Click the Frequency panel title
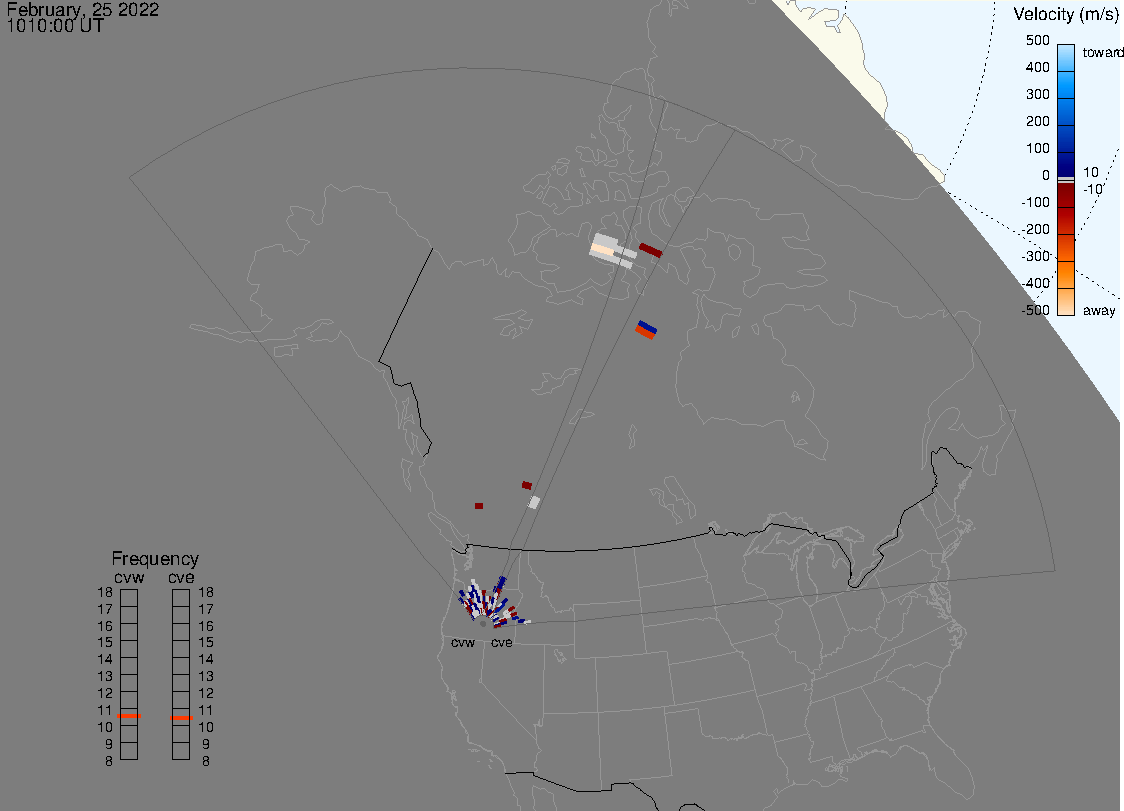Viewport: 1124px width, 811px height. (155, 559)
